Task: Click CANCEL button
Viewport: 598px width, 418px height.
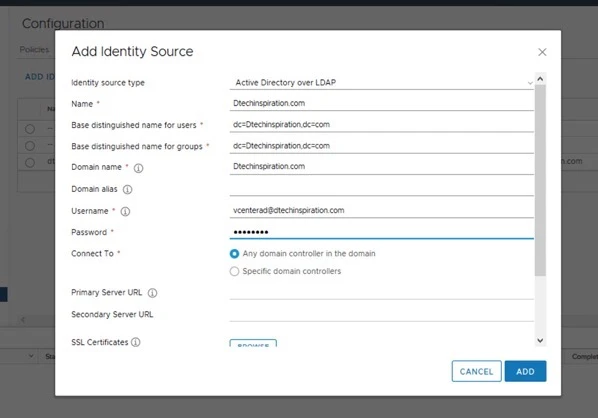Action: click(x=476, y=371)
